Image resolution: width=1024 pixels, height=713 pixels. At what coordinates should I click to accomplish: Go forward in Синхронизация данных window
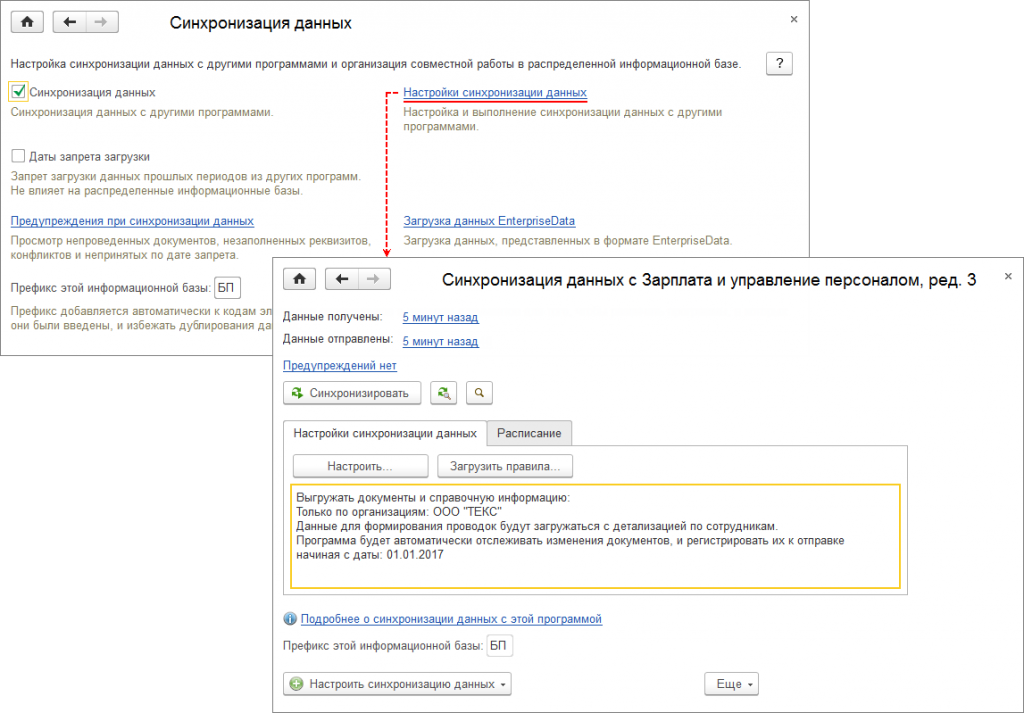[101, 22]
